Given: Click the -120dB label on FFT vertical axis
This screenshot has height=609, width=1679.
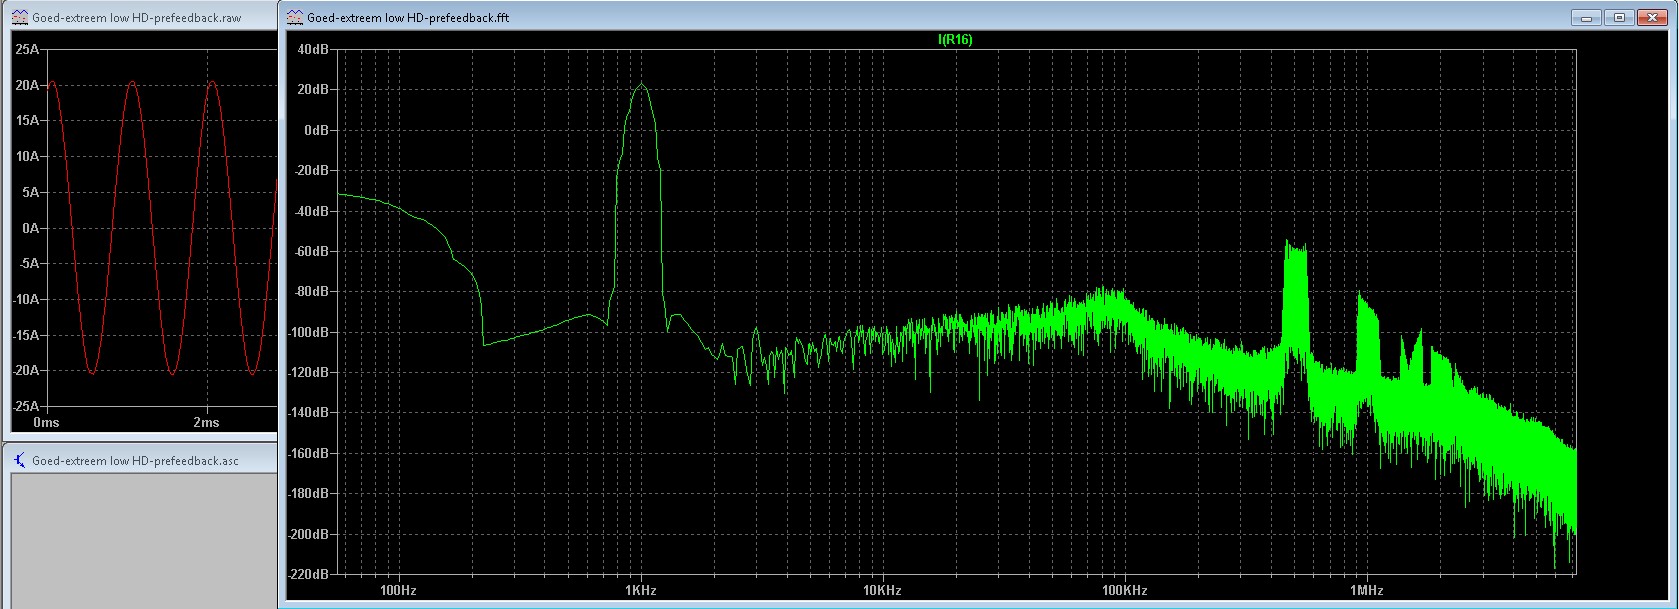Looking at the screenshot, I should click(308, 372).
